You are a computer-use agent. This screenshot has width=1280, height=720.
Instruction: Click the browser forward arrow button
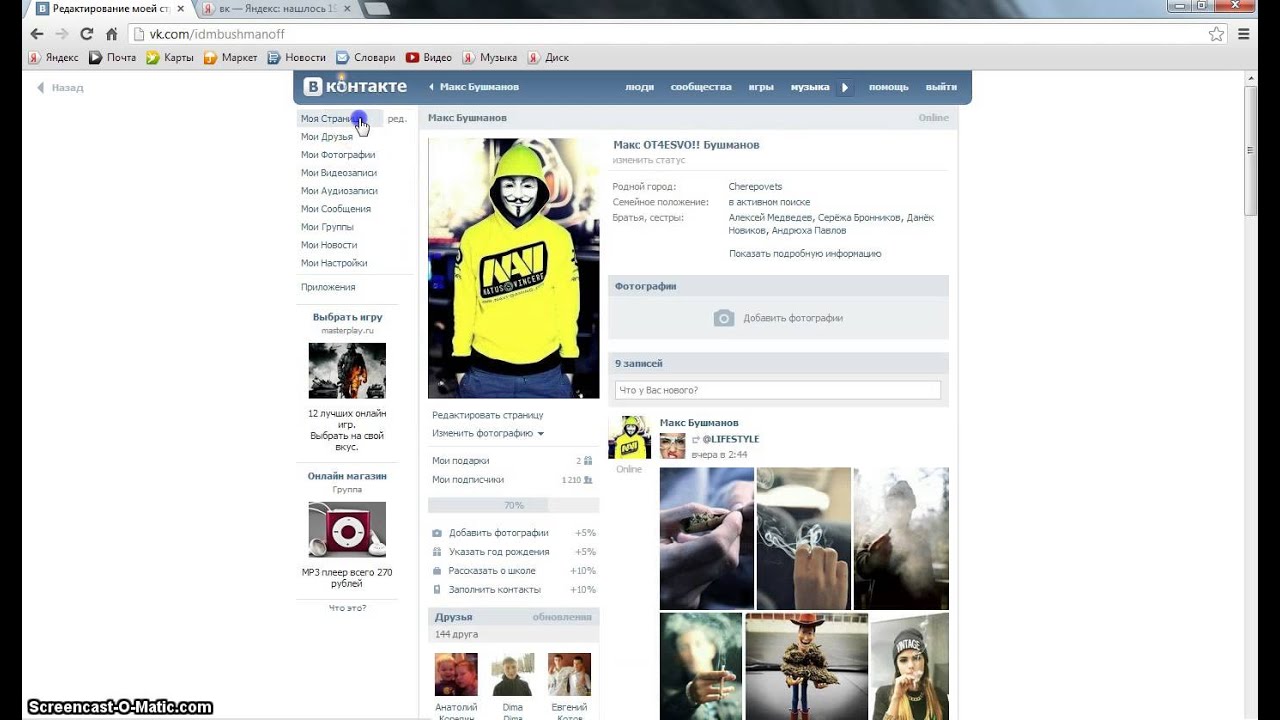click(x=62, y=34)
